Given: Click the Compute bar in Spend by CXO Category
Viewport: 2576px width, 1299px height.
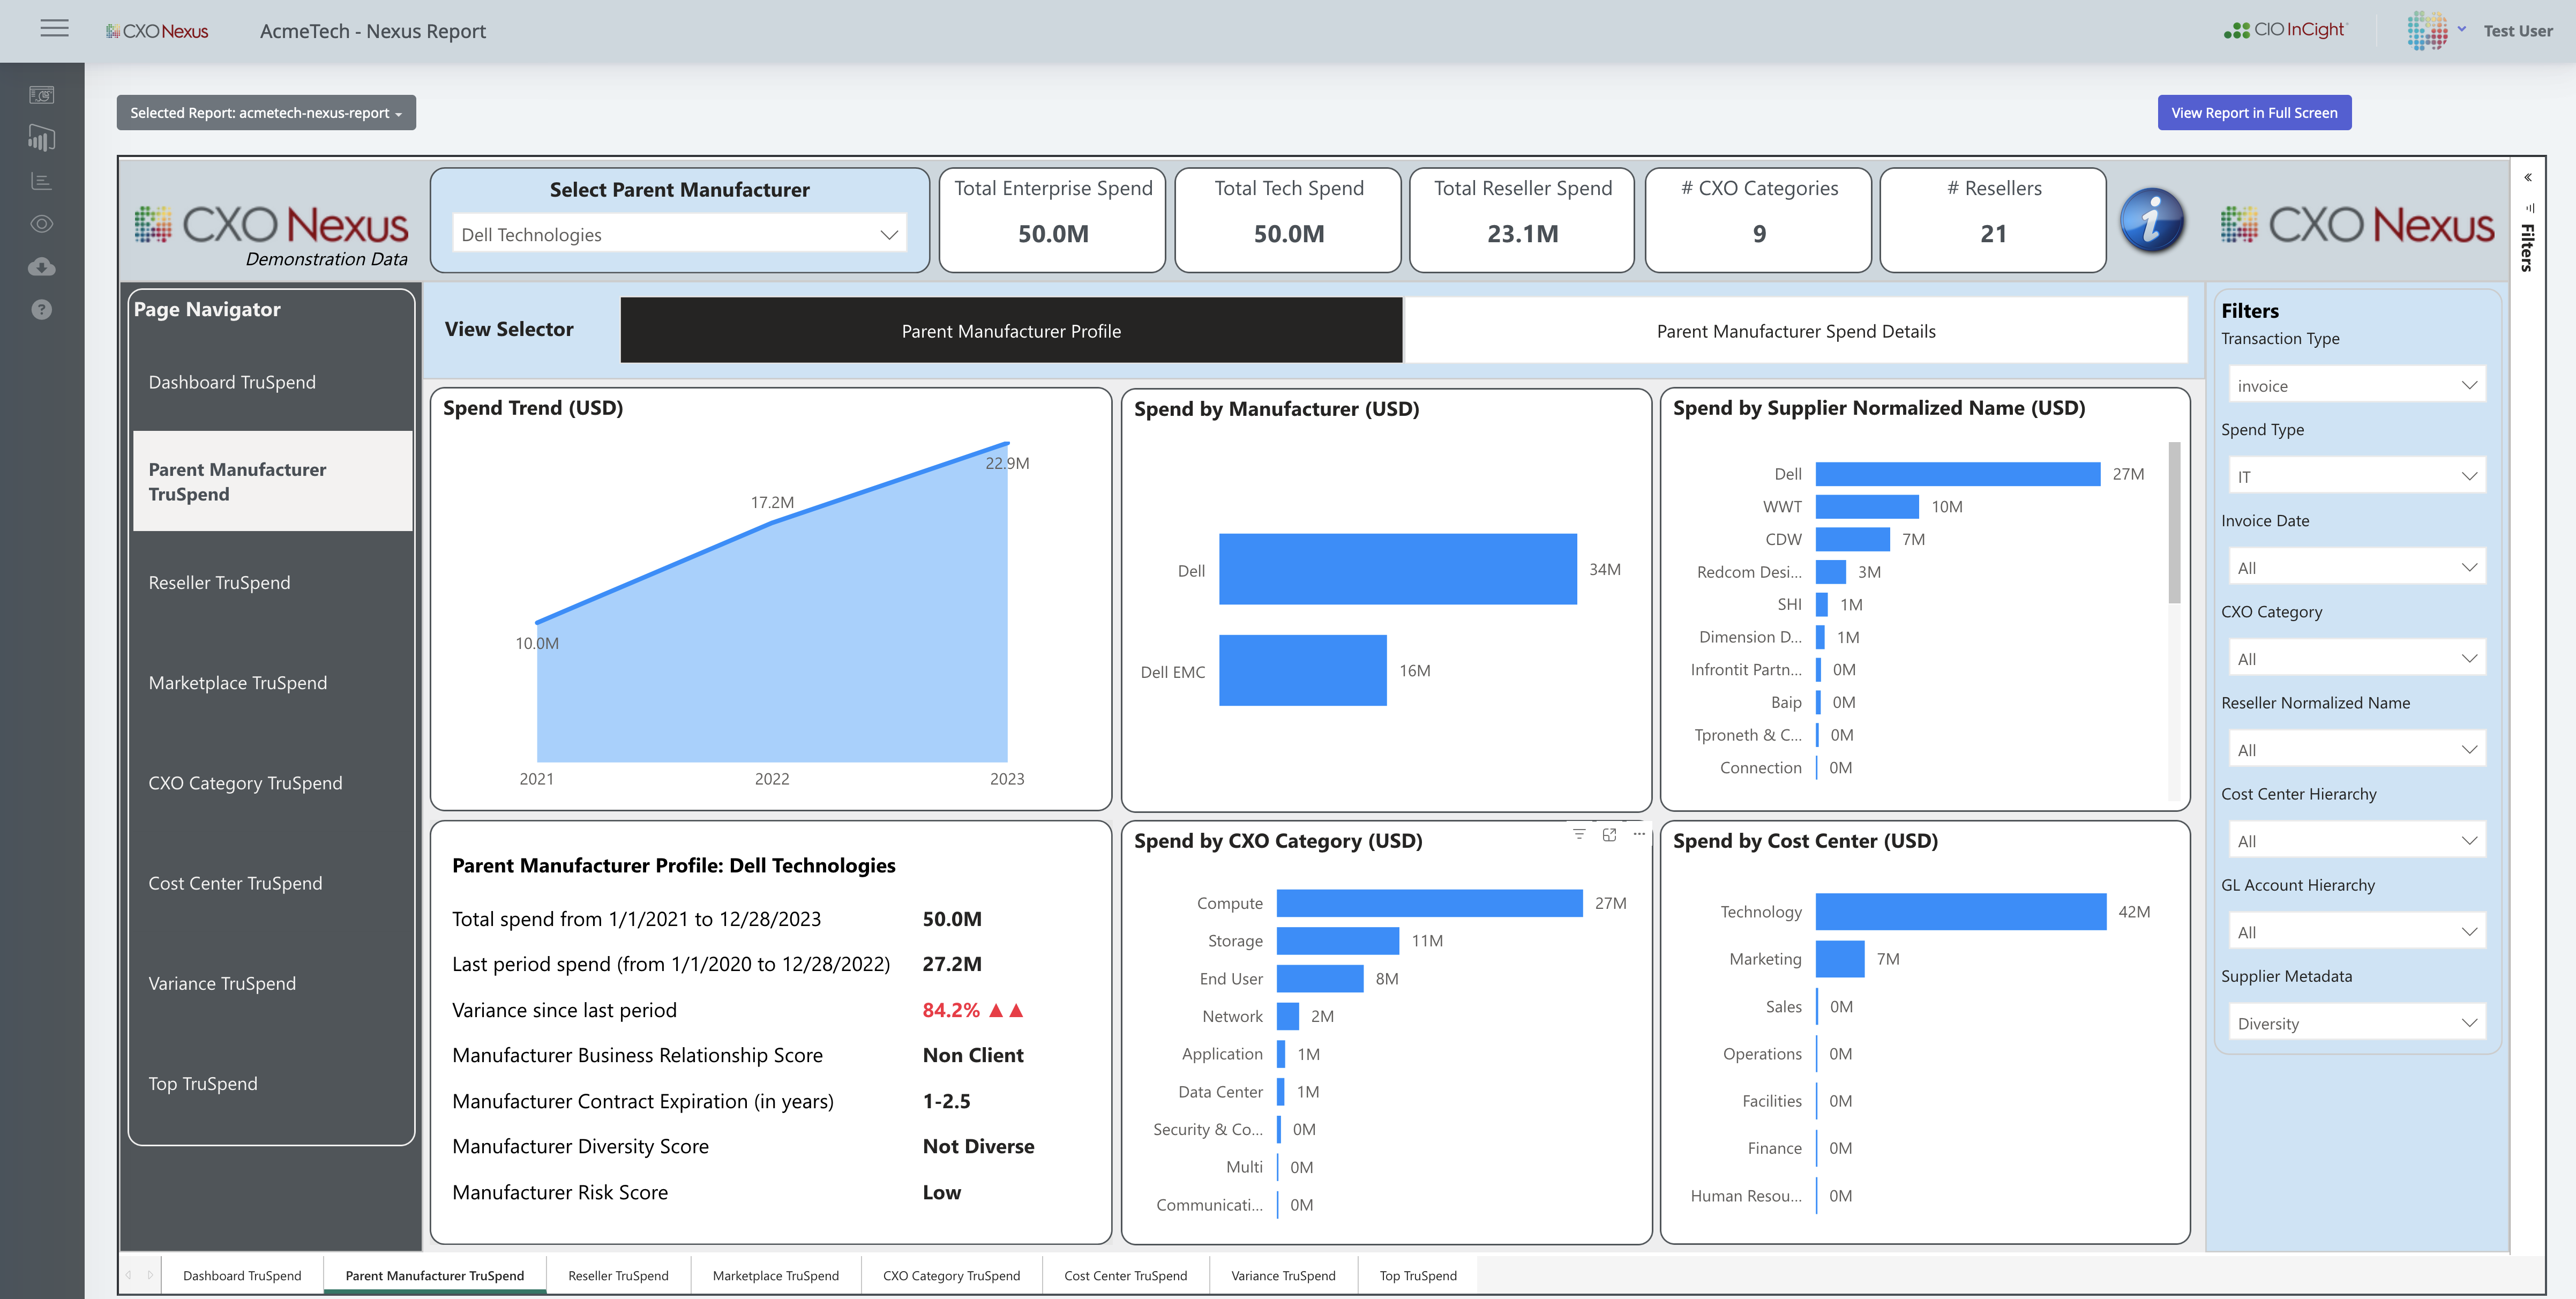Looking at the screenshot, I should [1429, 903].
